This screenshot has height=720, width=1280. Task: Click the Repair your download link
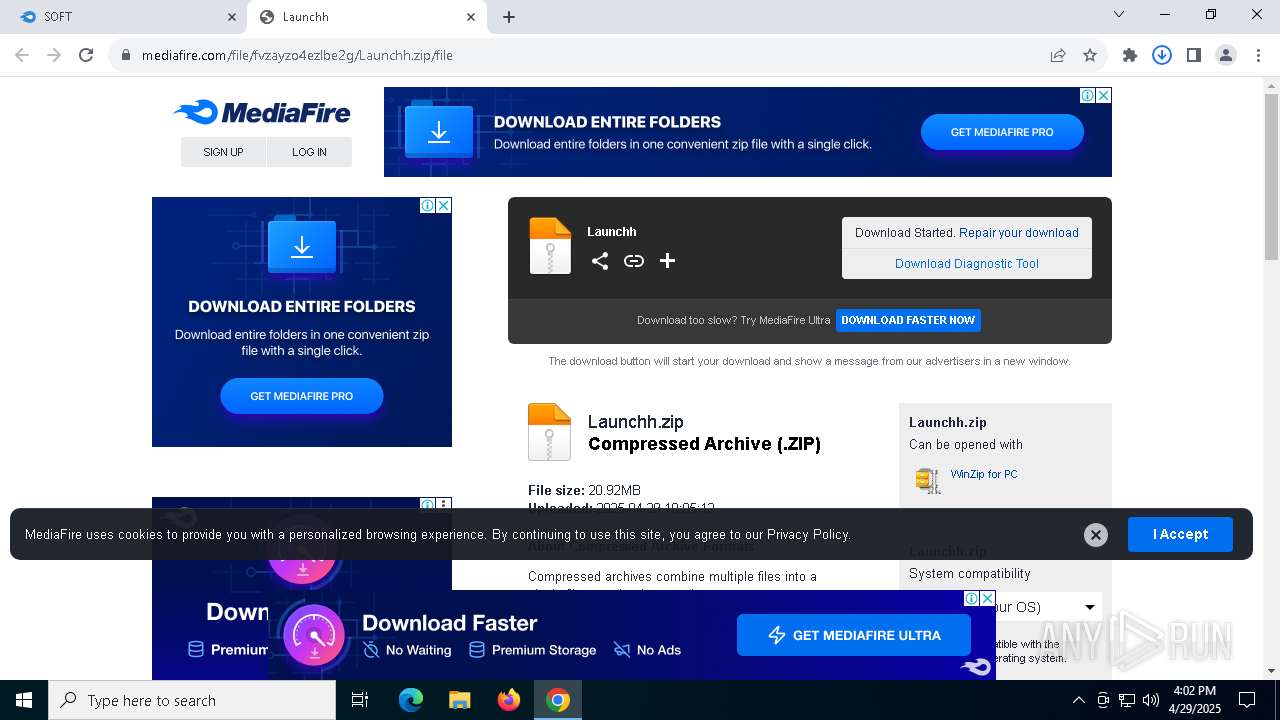tap(1019, 233)
